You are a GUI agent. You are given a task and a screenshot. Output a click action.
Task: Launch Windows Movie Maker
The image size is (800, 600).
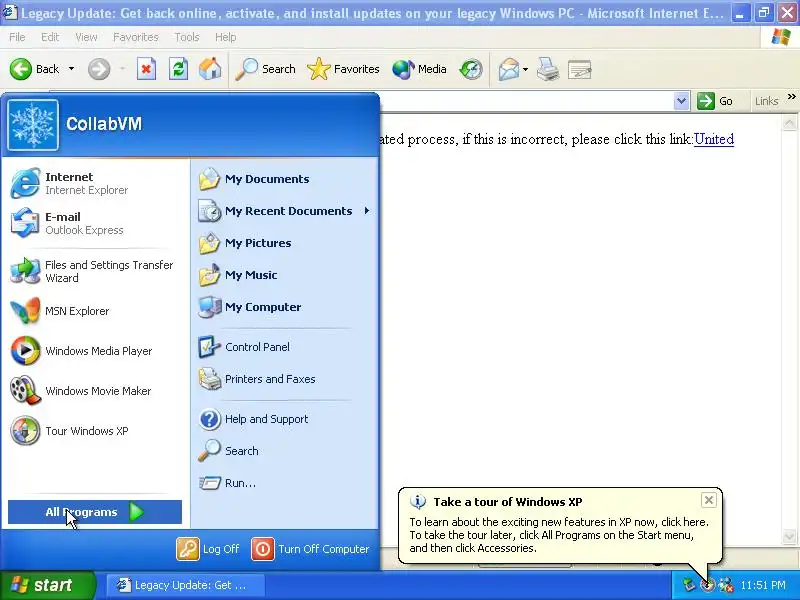95,391
